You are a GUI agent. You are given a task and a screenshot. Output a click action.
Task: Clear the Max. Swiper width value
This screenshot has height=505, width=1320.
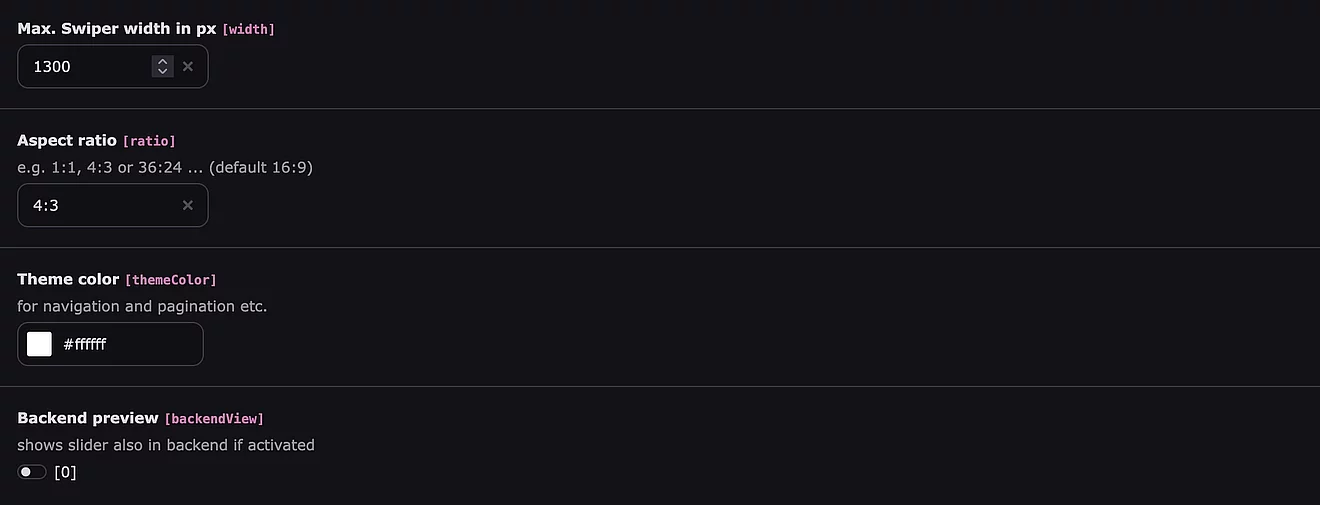point(188,67)
